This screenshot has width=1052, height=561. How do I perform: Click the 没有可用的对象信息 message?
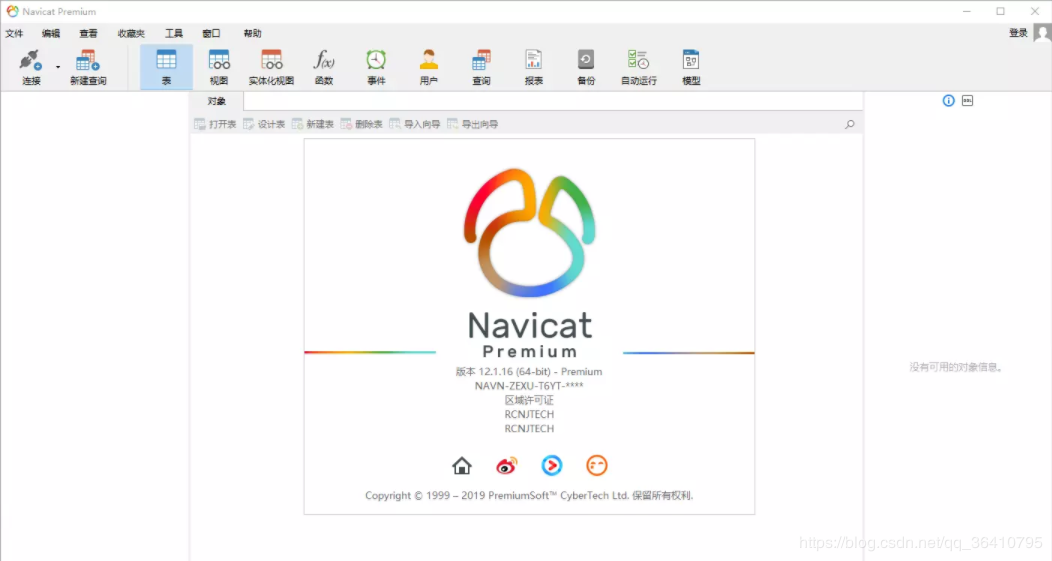coord(955,367)
